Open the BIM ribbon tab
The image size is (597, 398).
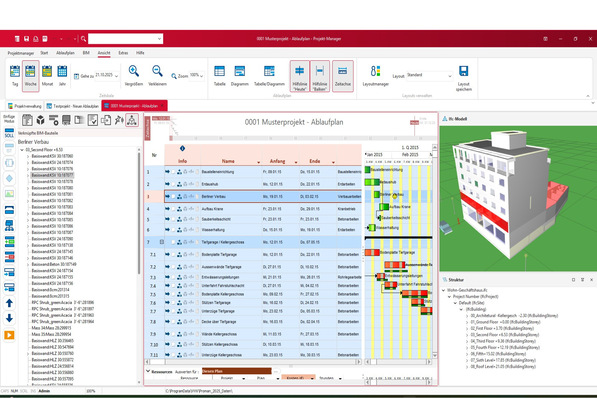click(86, 53)
